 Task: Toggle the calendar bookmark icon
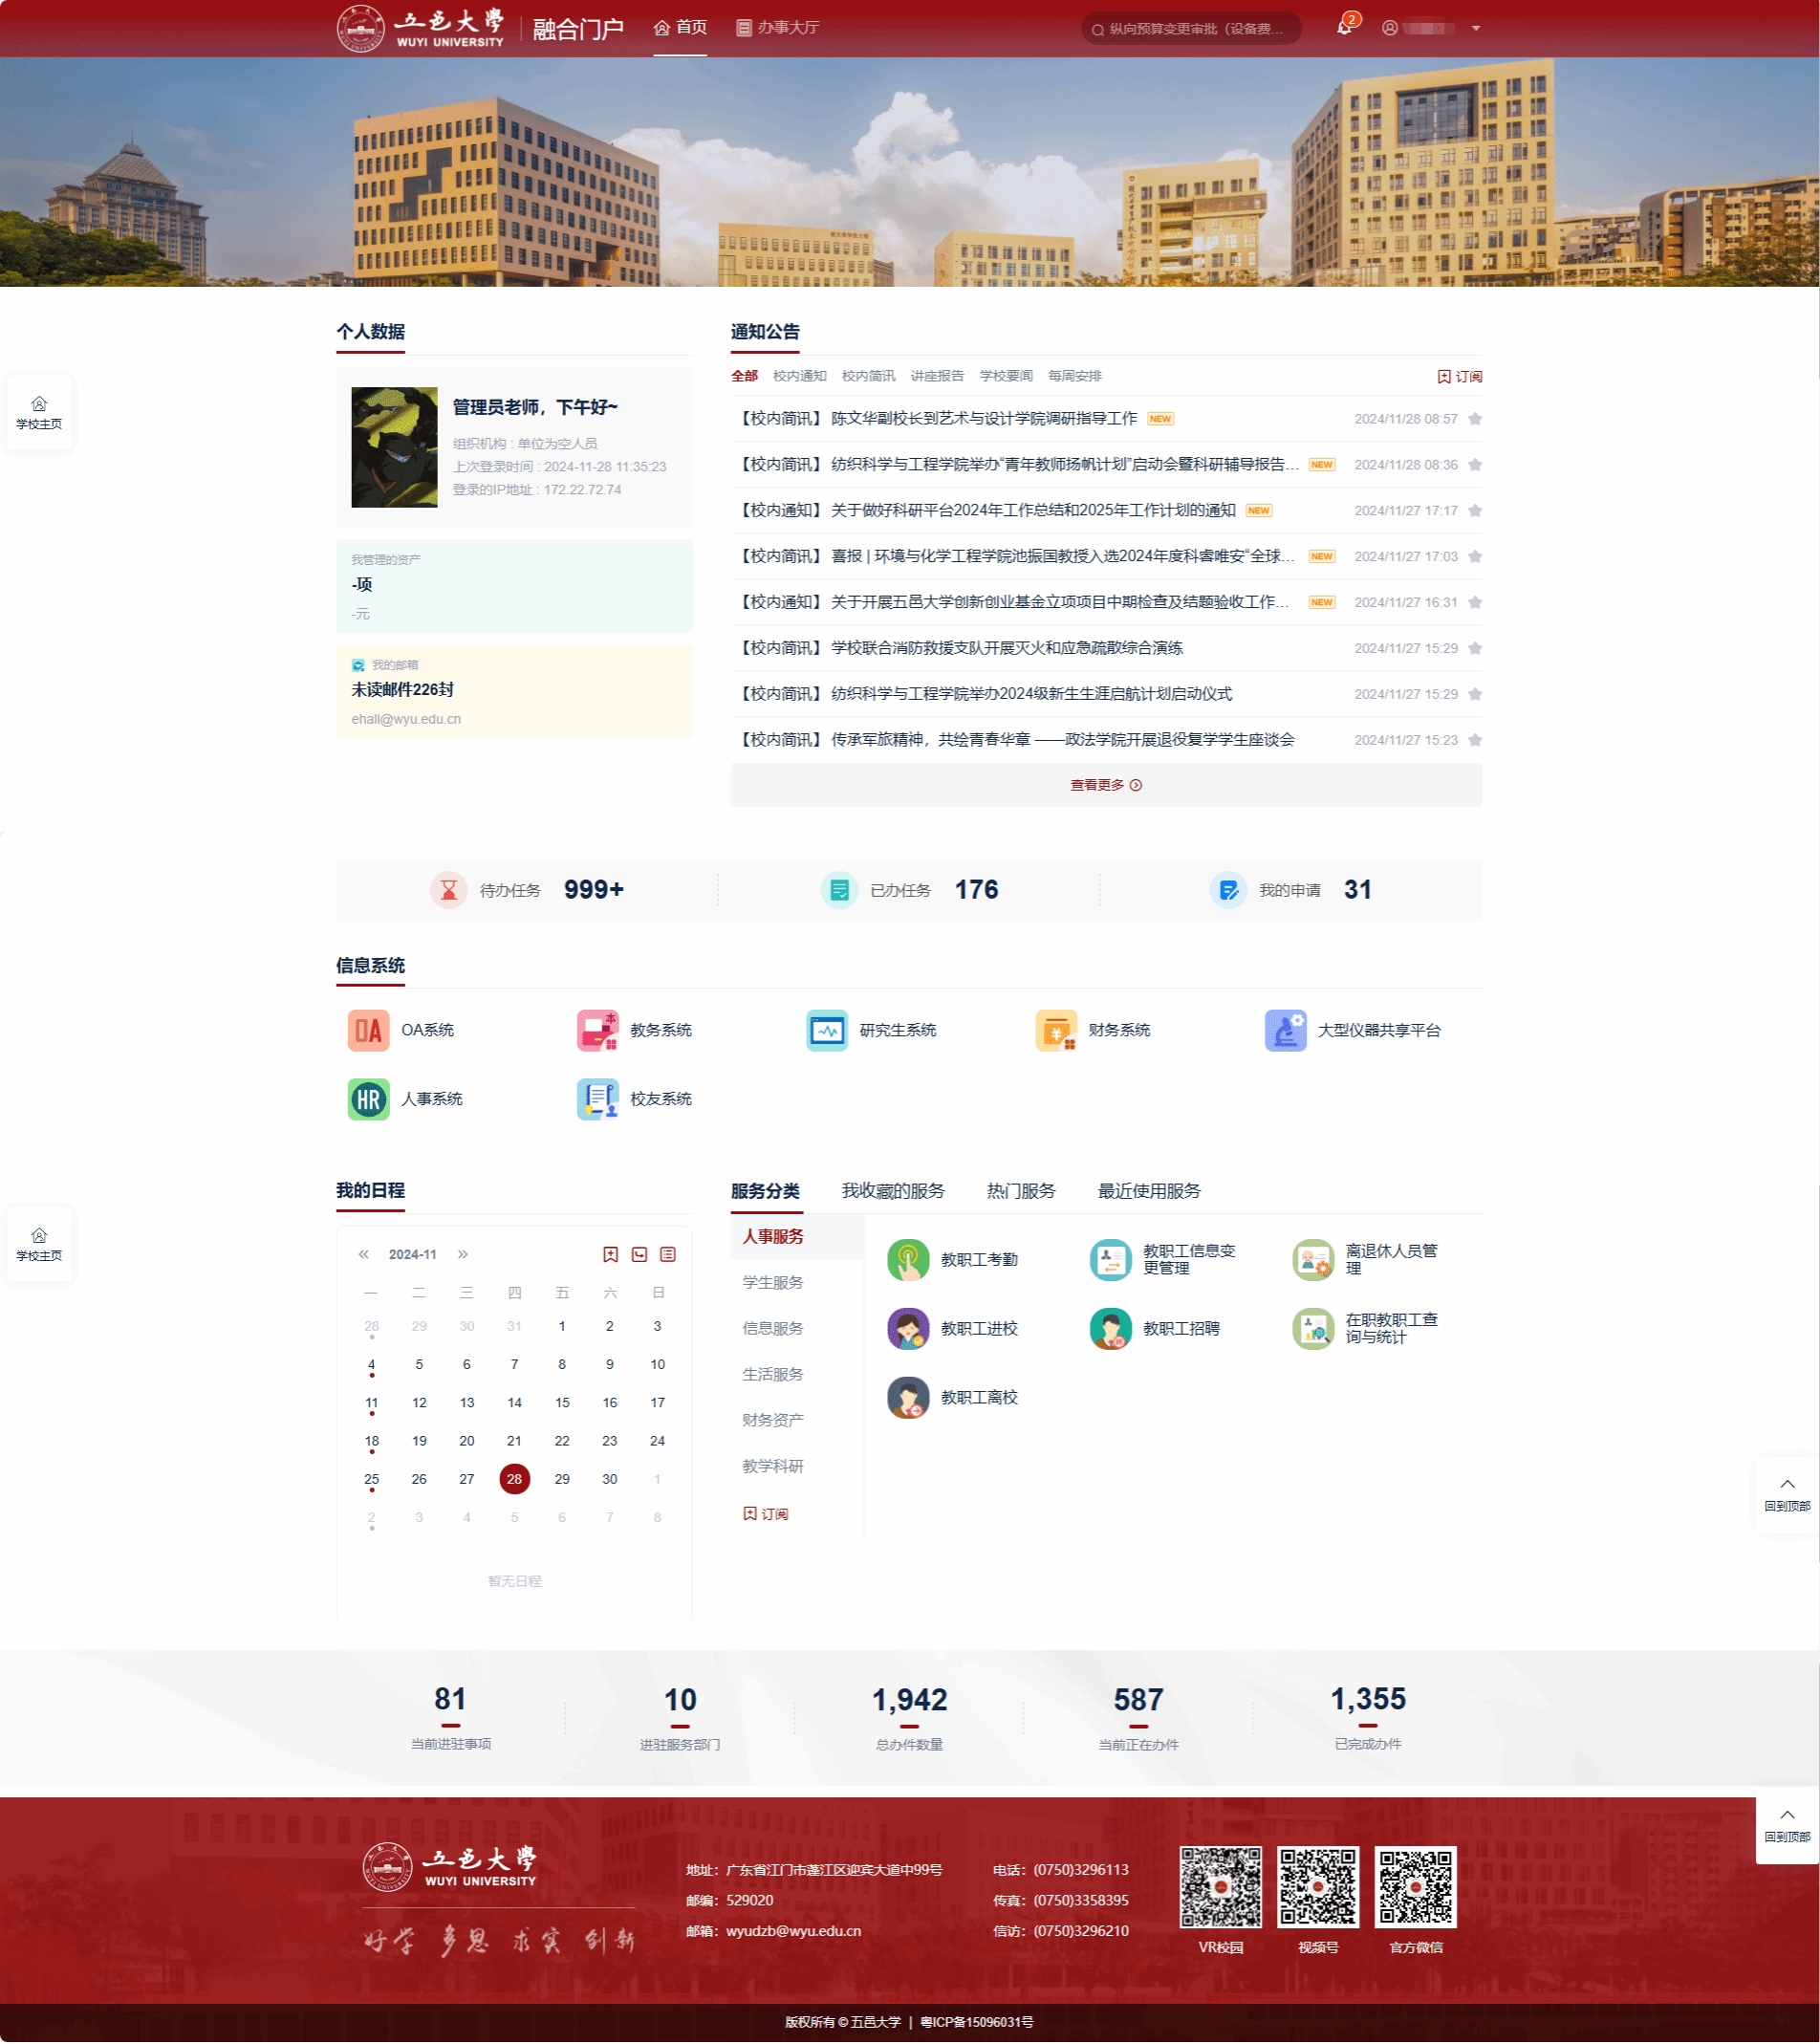tap(613, 1253)
